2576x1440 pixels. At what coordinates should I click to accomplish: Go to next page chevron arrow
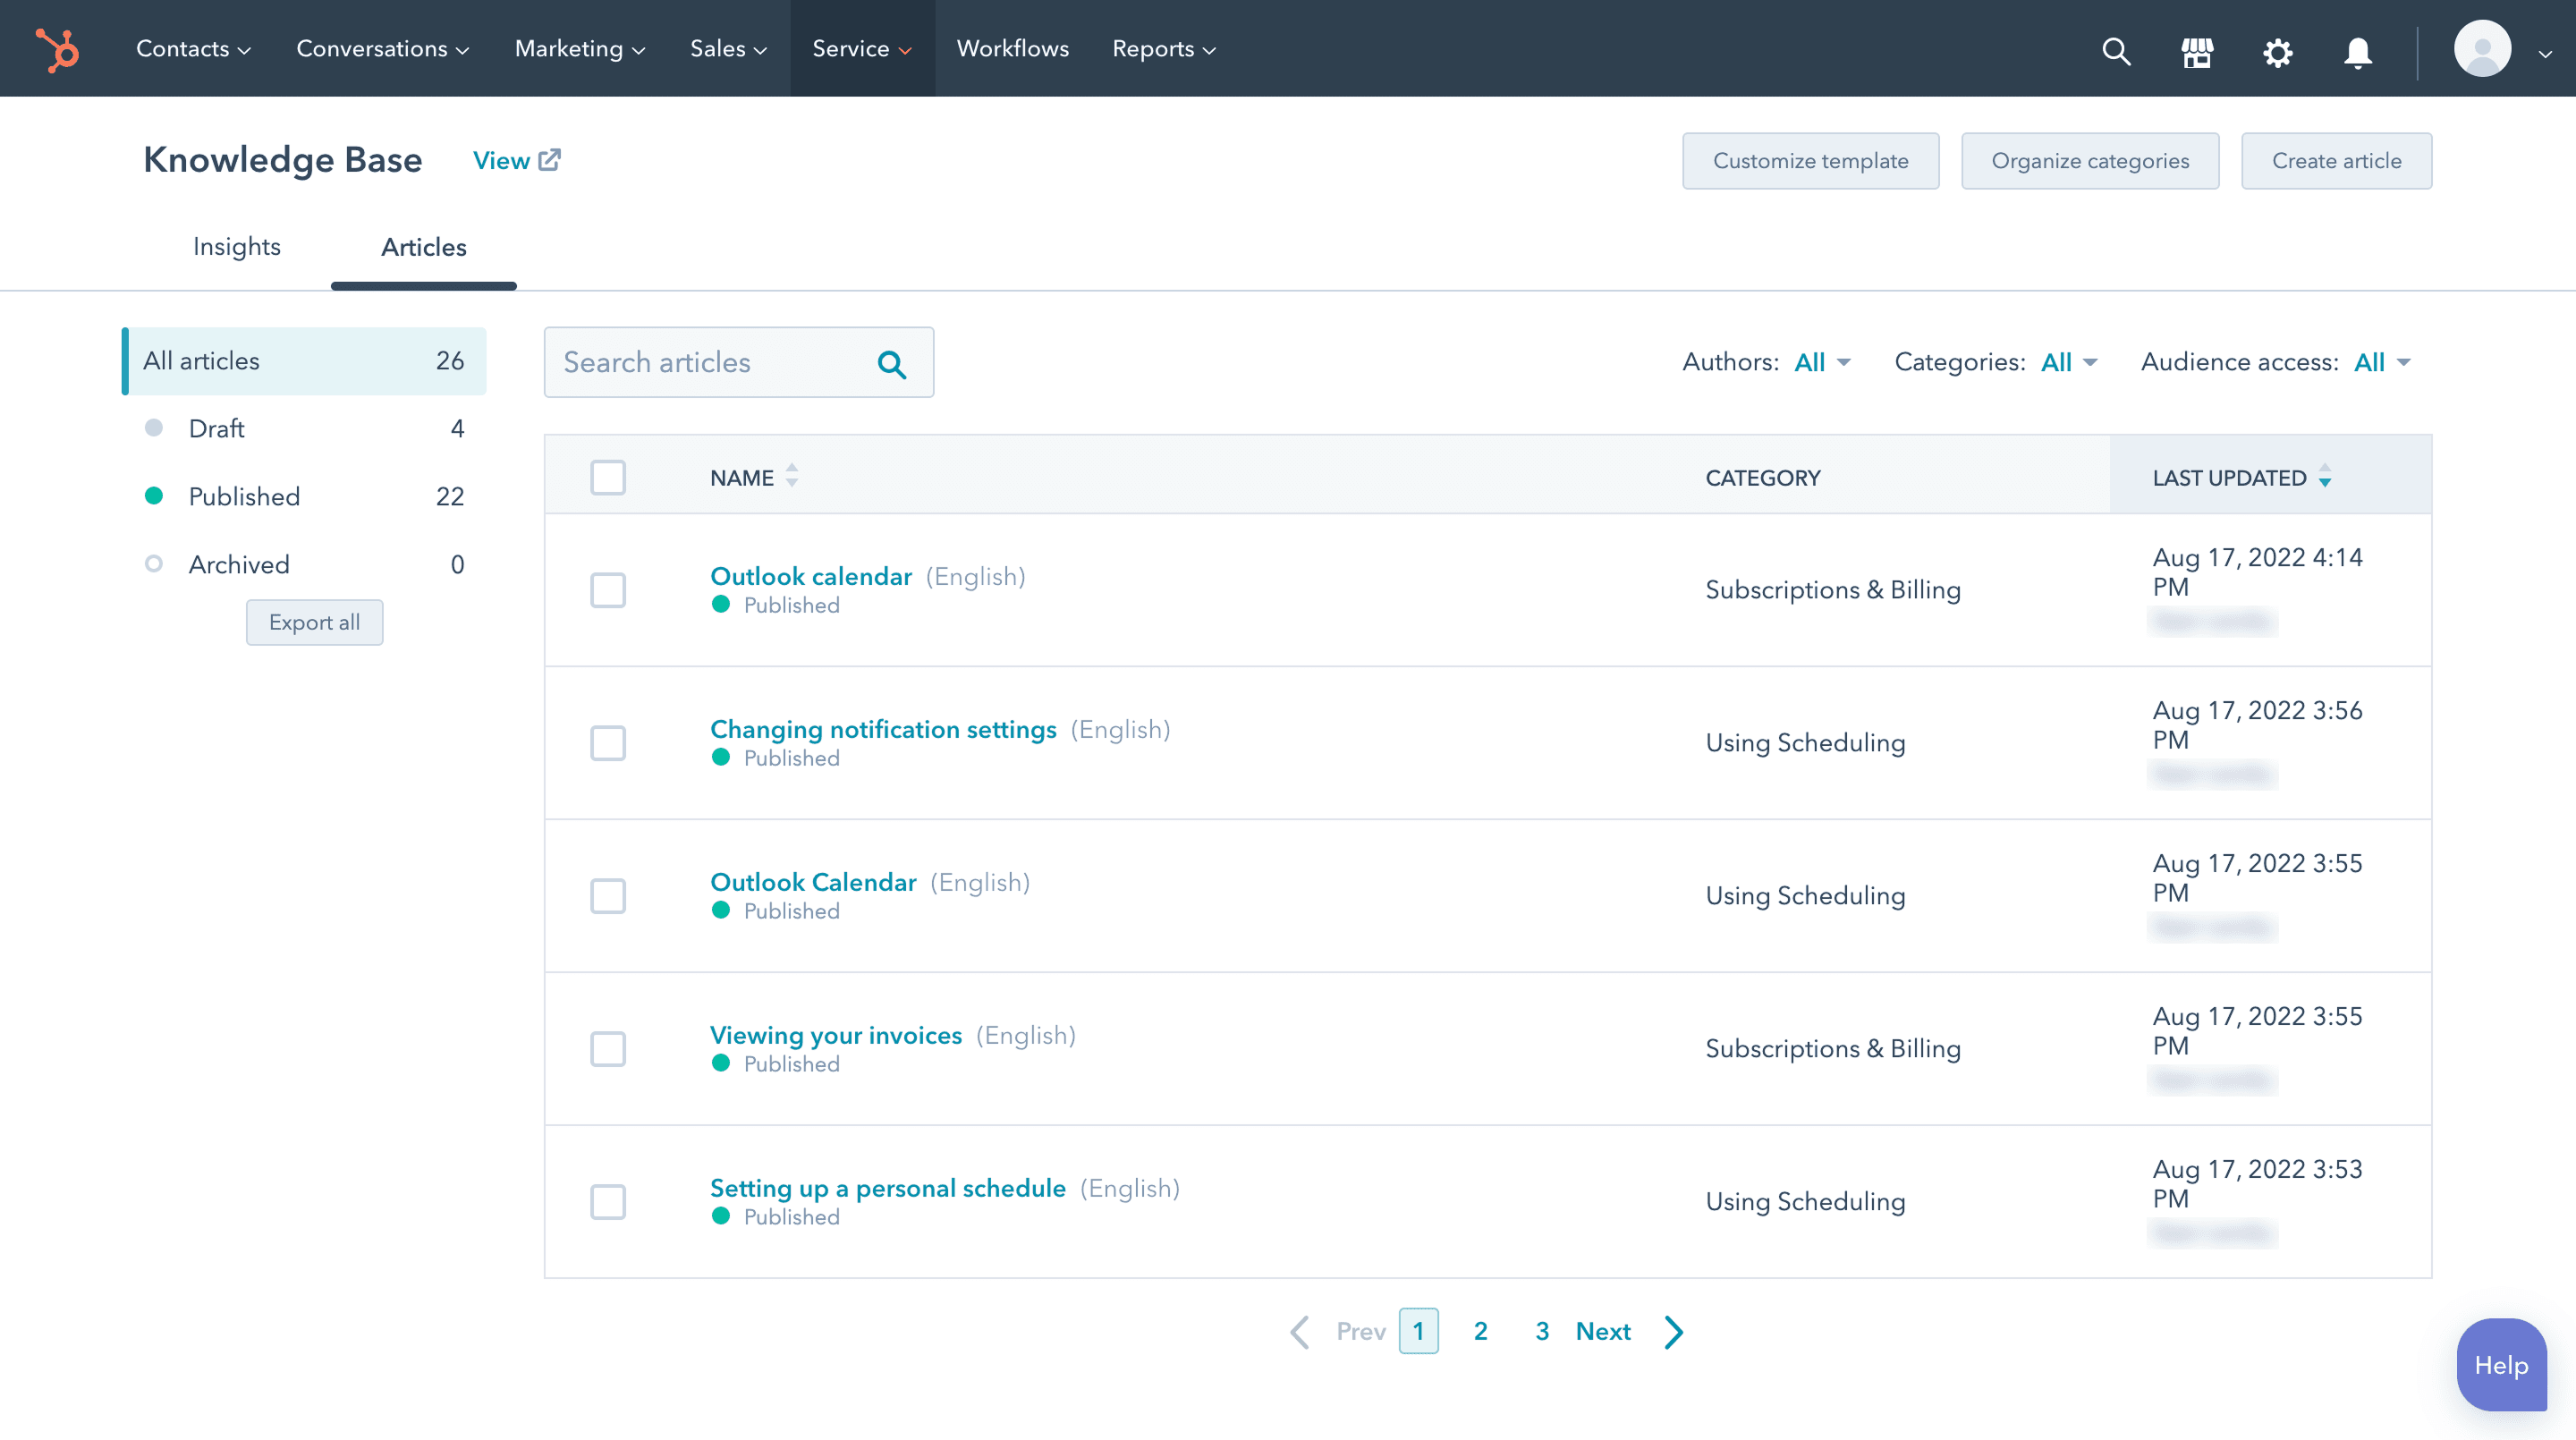click(1674, 1331)
